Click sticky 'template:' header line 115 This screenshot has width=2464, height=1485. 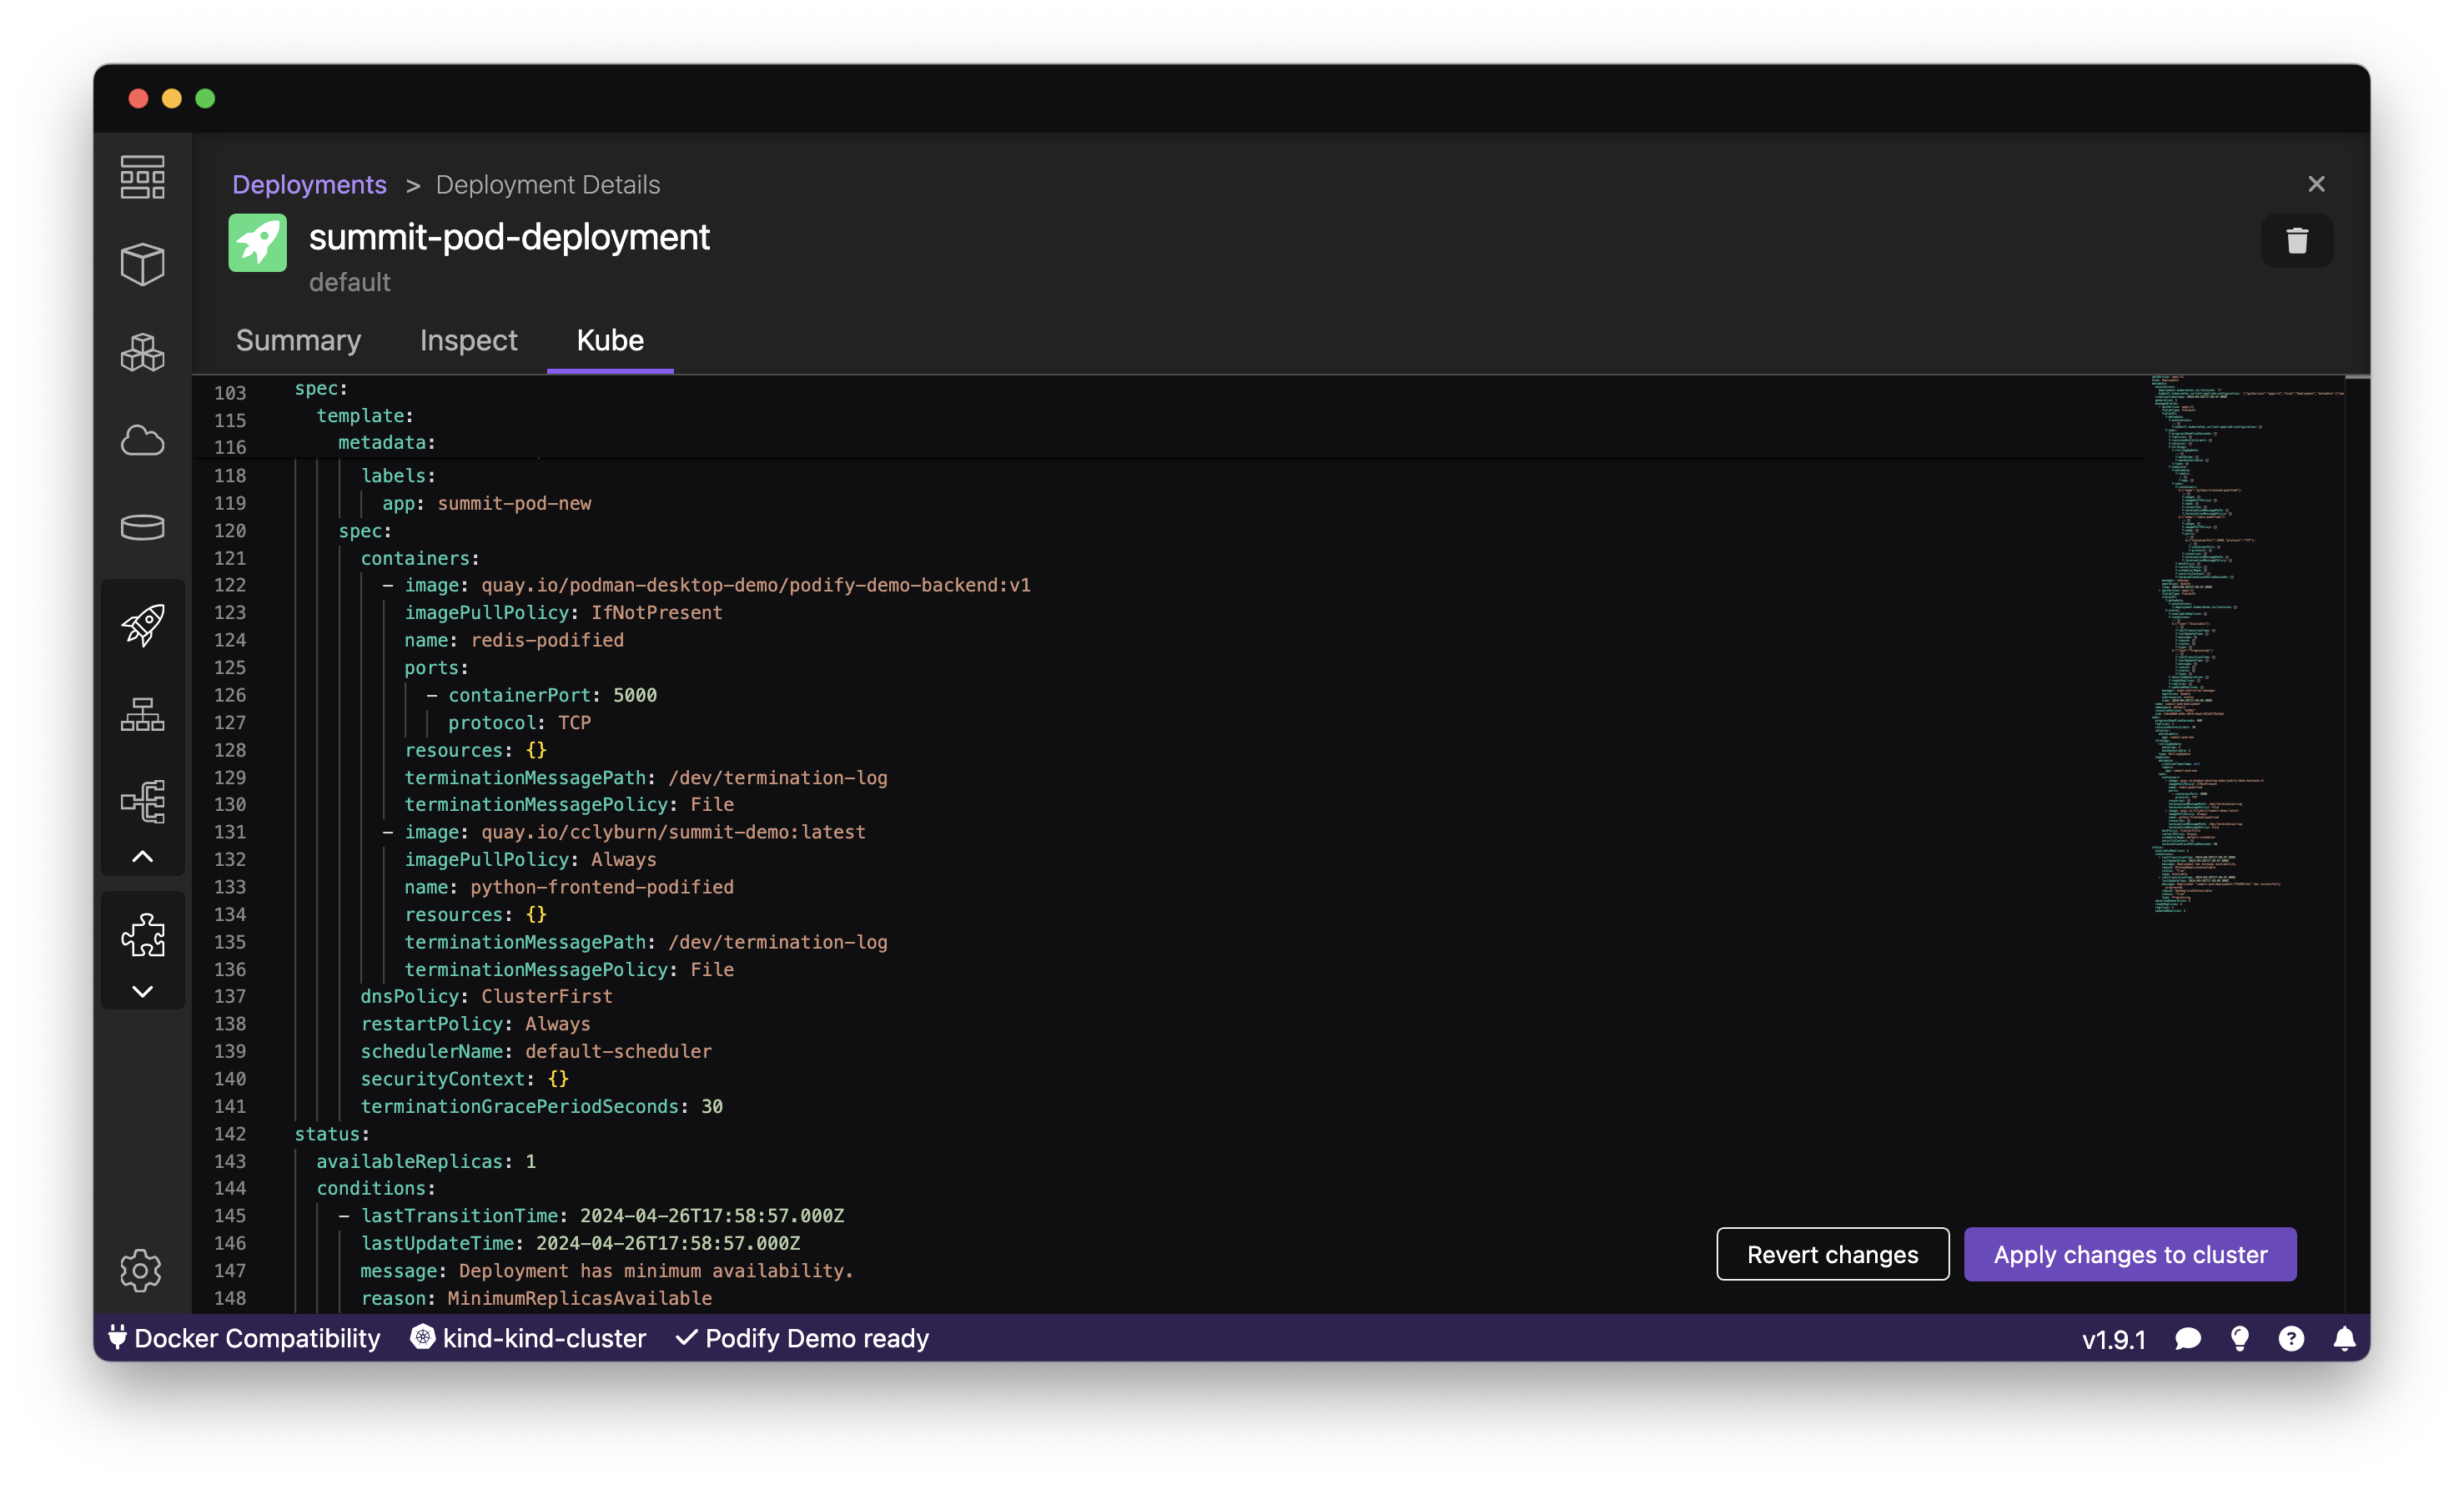[x=365, y=415]
